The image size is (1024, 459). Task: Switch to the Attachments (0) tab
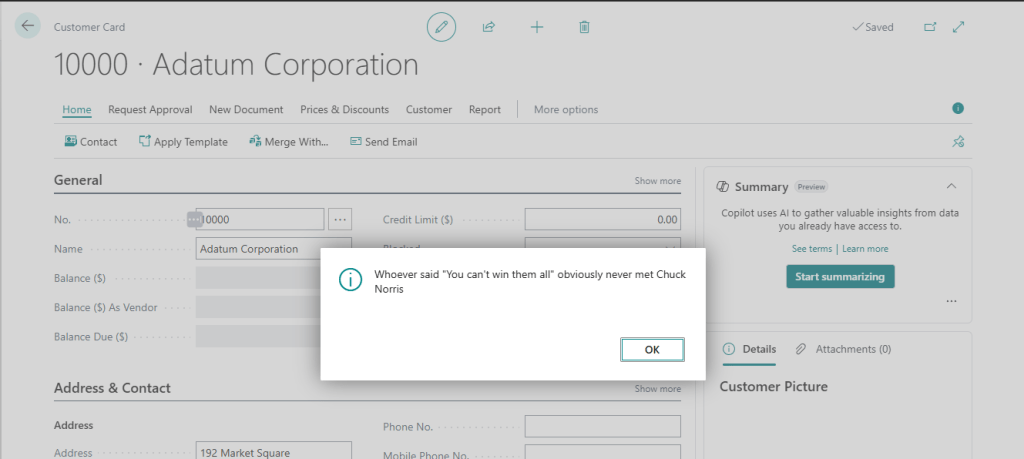pos(843,349)
